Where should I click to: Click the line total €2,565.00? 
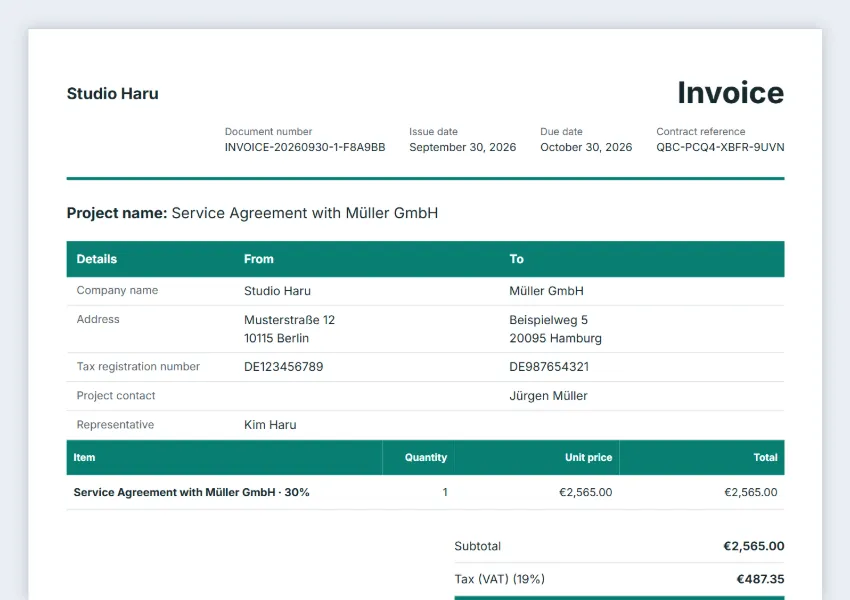pyautogui.click(x=751, y=492)
